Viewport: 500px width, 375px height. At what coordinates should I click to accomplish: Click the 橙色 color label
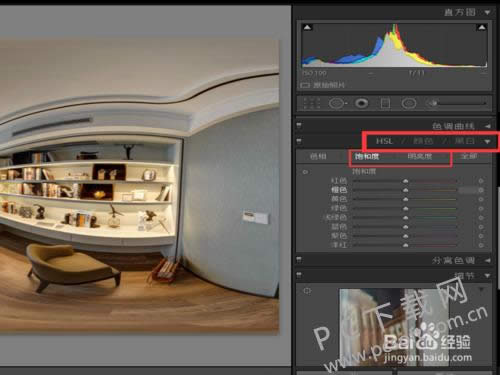tap(339, 190)
